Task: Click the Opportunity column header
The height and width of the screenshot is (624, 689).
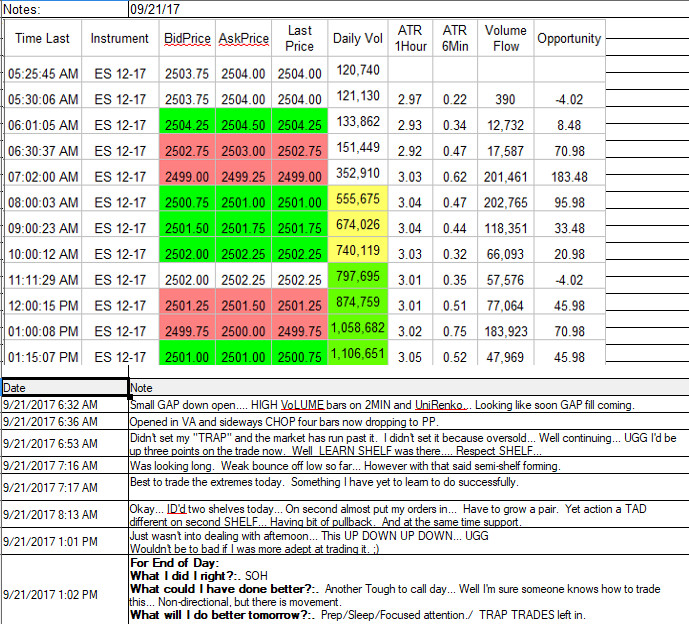Action: click(x=569, y=38)
